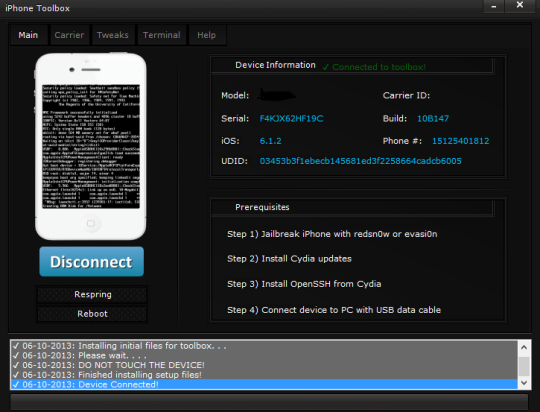Minimize the iPhone Toolbox window

(x=494, y=6)
